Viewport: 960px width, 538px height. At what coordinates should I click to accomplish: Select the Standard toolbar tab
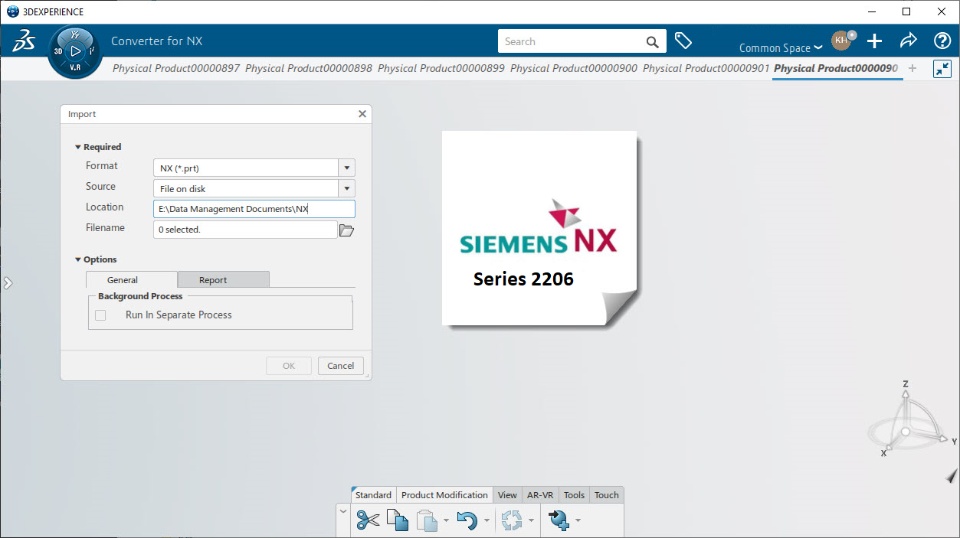tap(373, 495)
